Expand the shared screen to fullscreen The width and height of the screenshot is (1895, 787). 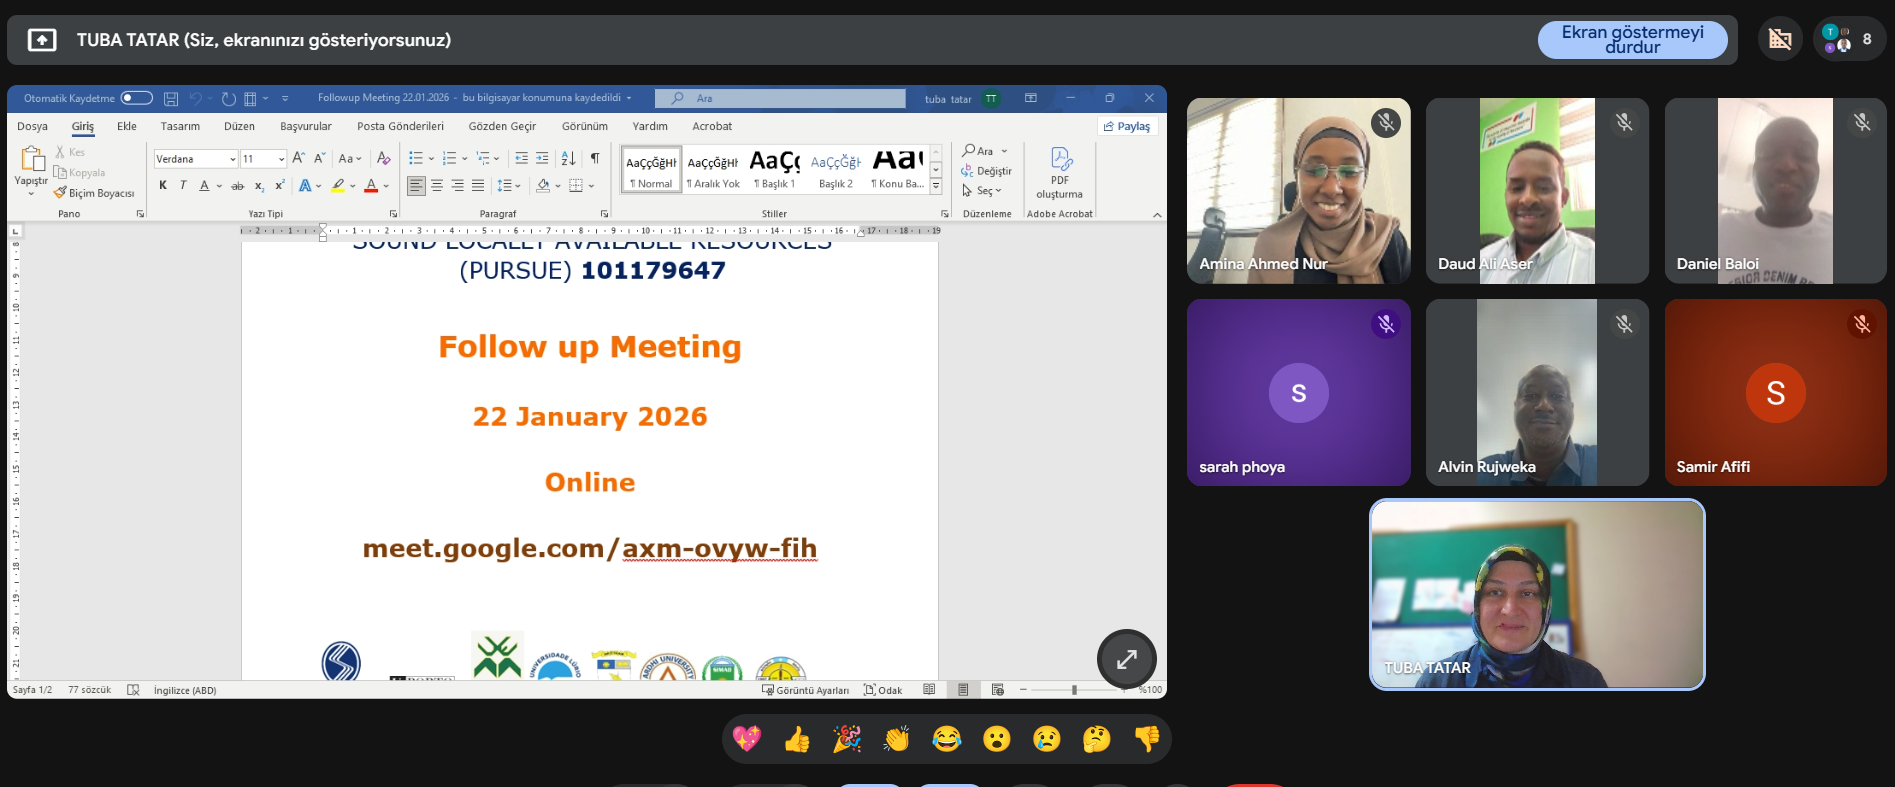(x=1126, y=659)
